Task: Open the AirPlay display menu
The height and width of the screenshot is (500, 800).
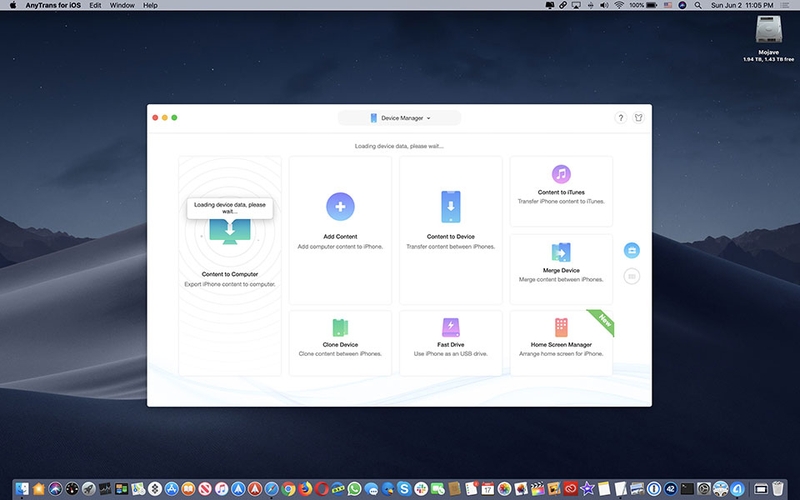Action: point(576,5)
